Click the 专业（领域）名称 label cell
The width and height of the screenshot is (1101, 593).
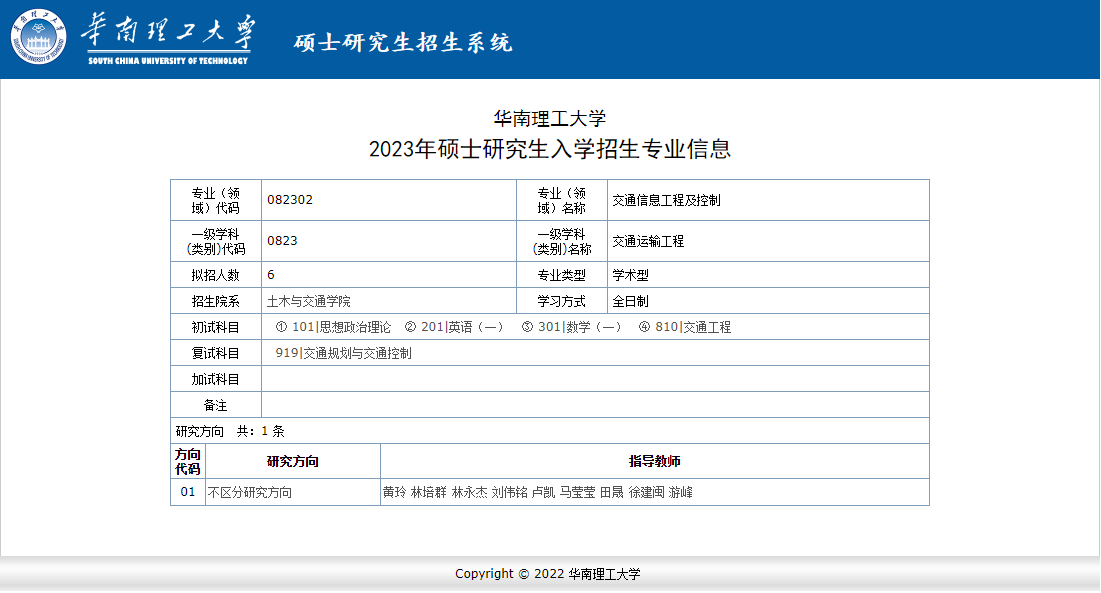[562, 201]
